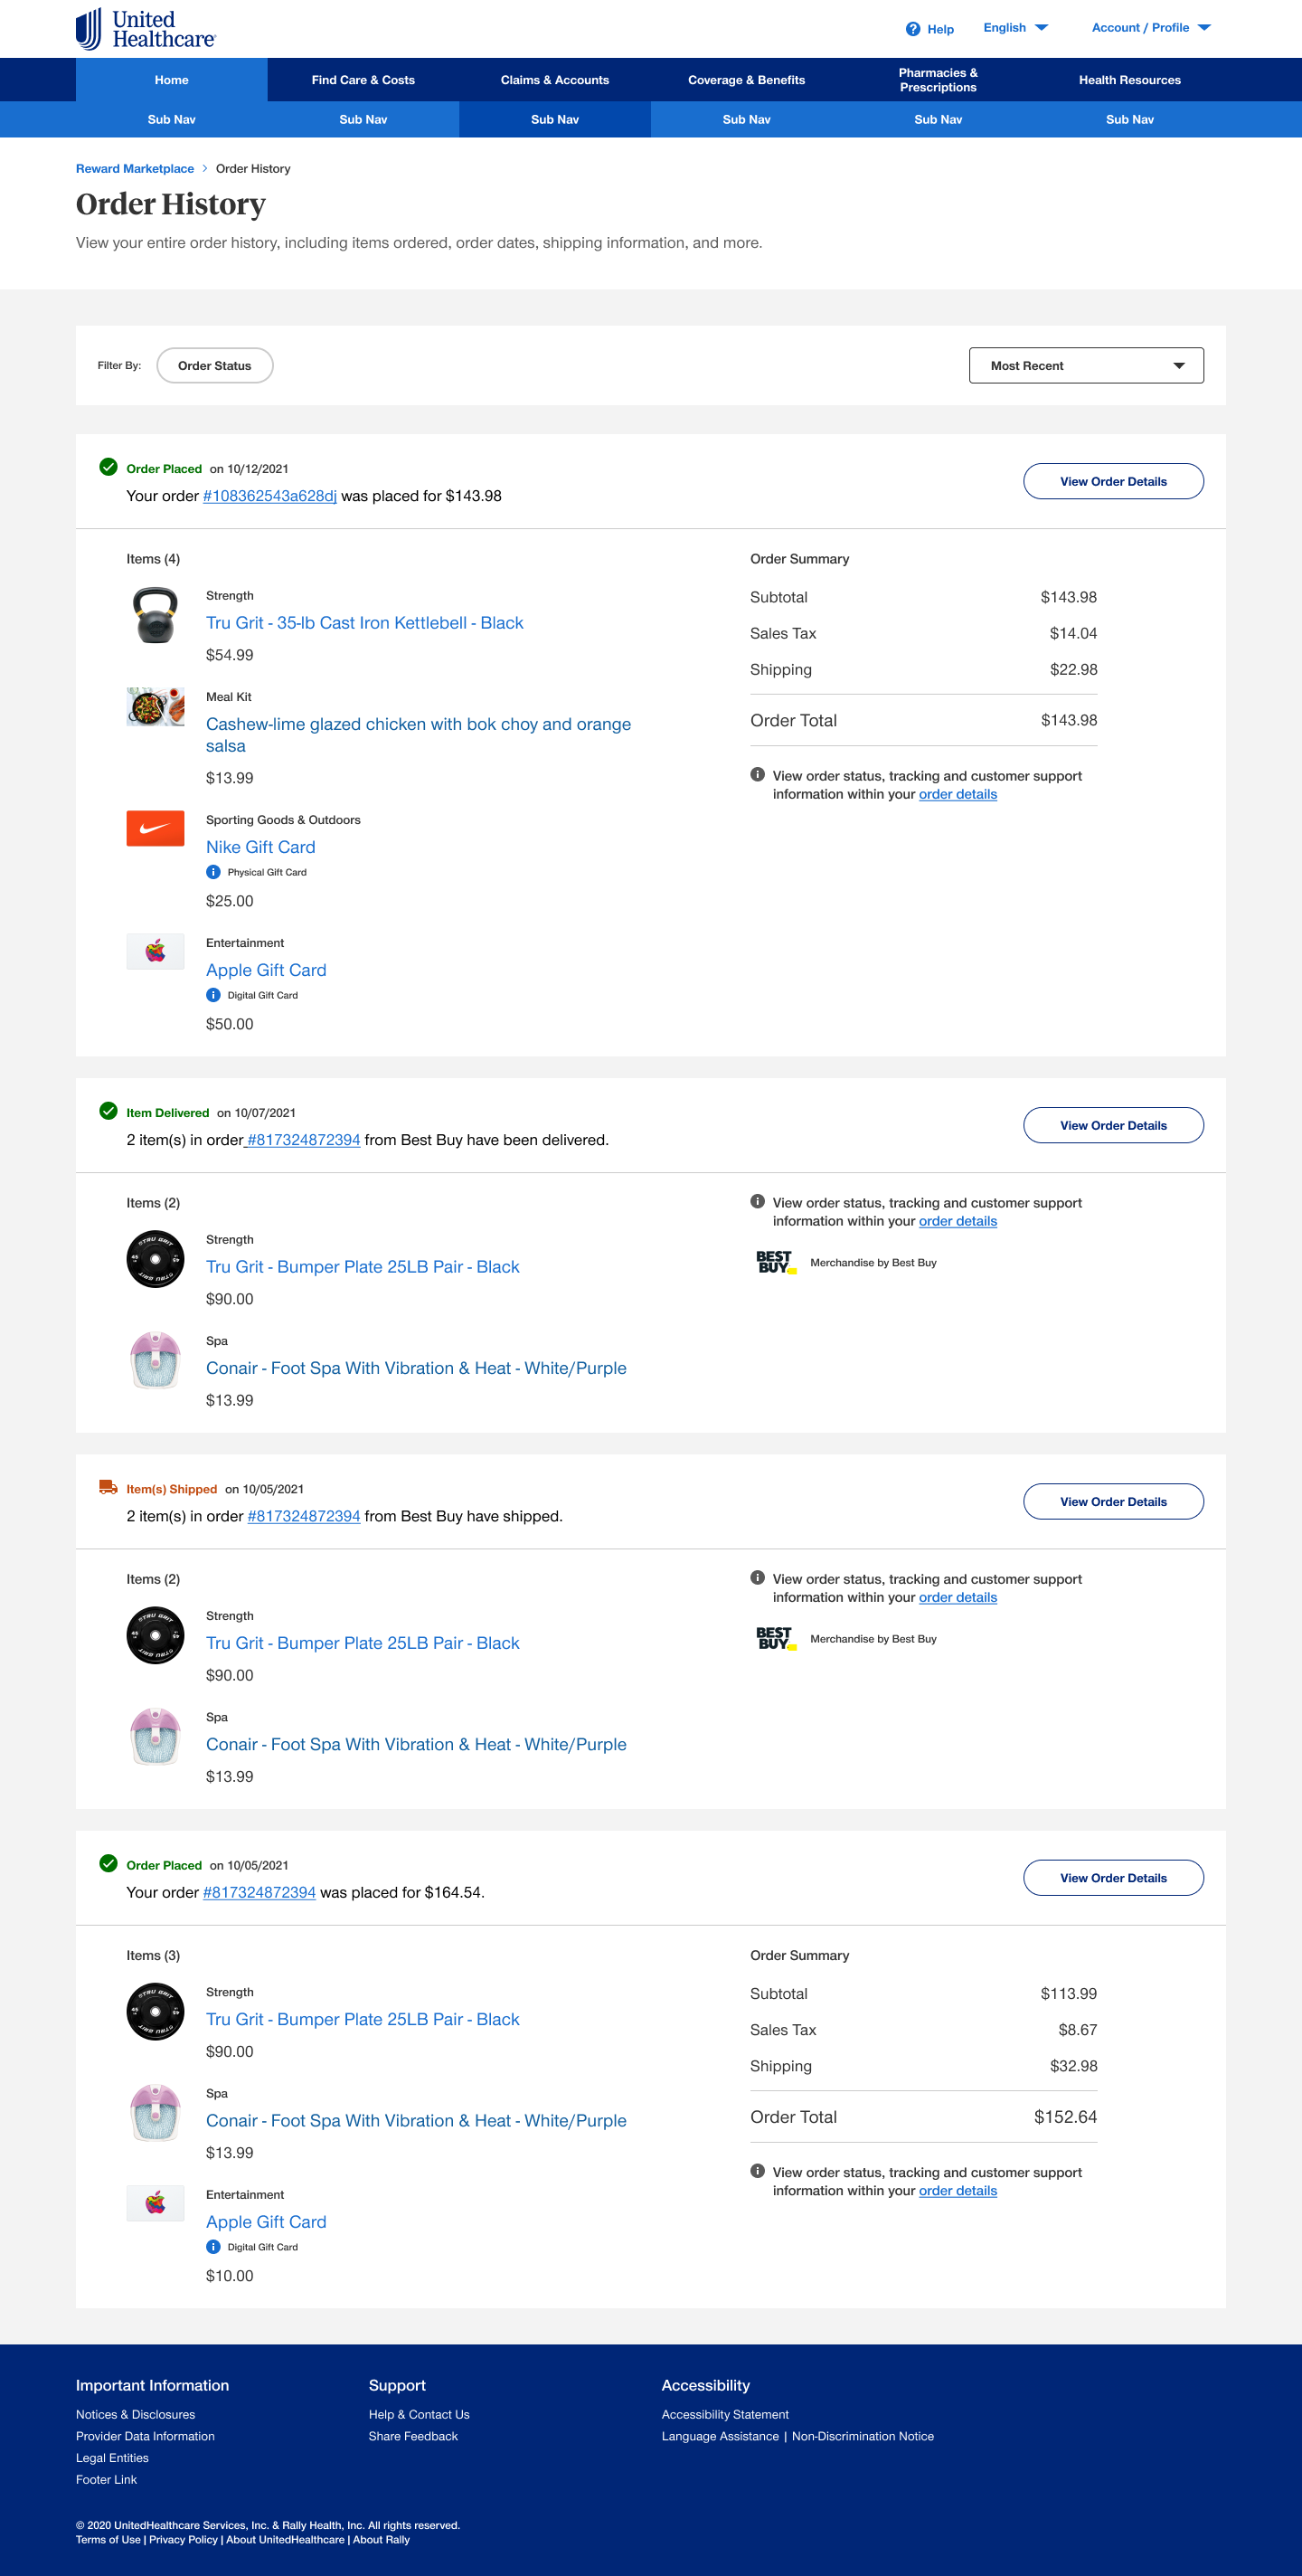
Task: Click info icon beside $10.00 Digital Gift Card
Action: (213, 2247)
